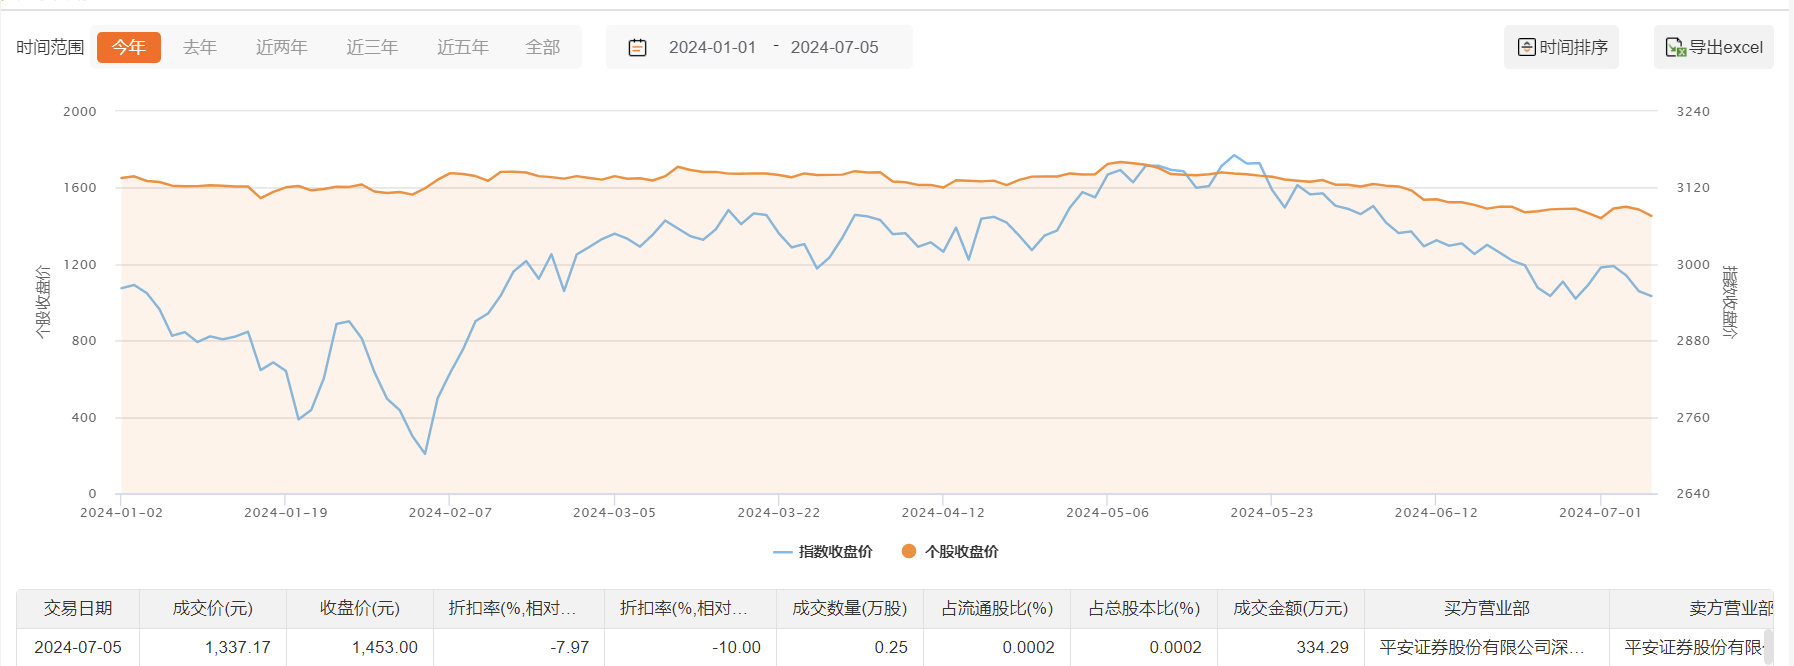The image size is (1794, 666).
Task: Click the vertical scrollbar beside the table
Action: (x=1768, y=646)
